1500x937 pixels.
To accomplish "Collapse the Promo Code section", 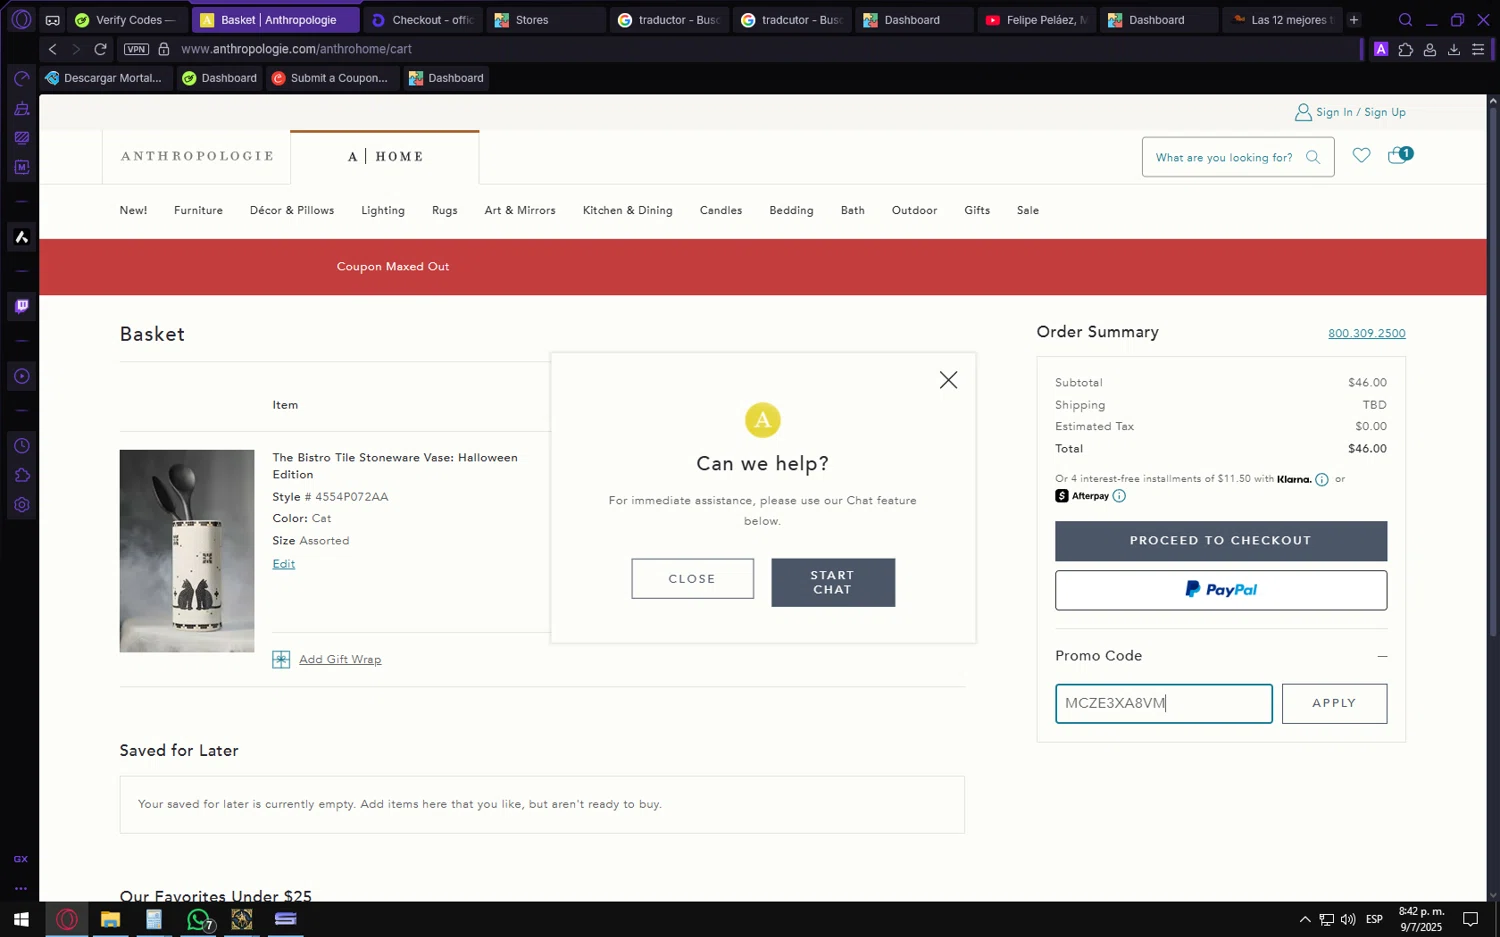I will [x=1382, y=656].
